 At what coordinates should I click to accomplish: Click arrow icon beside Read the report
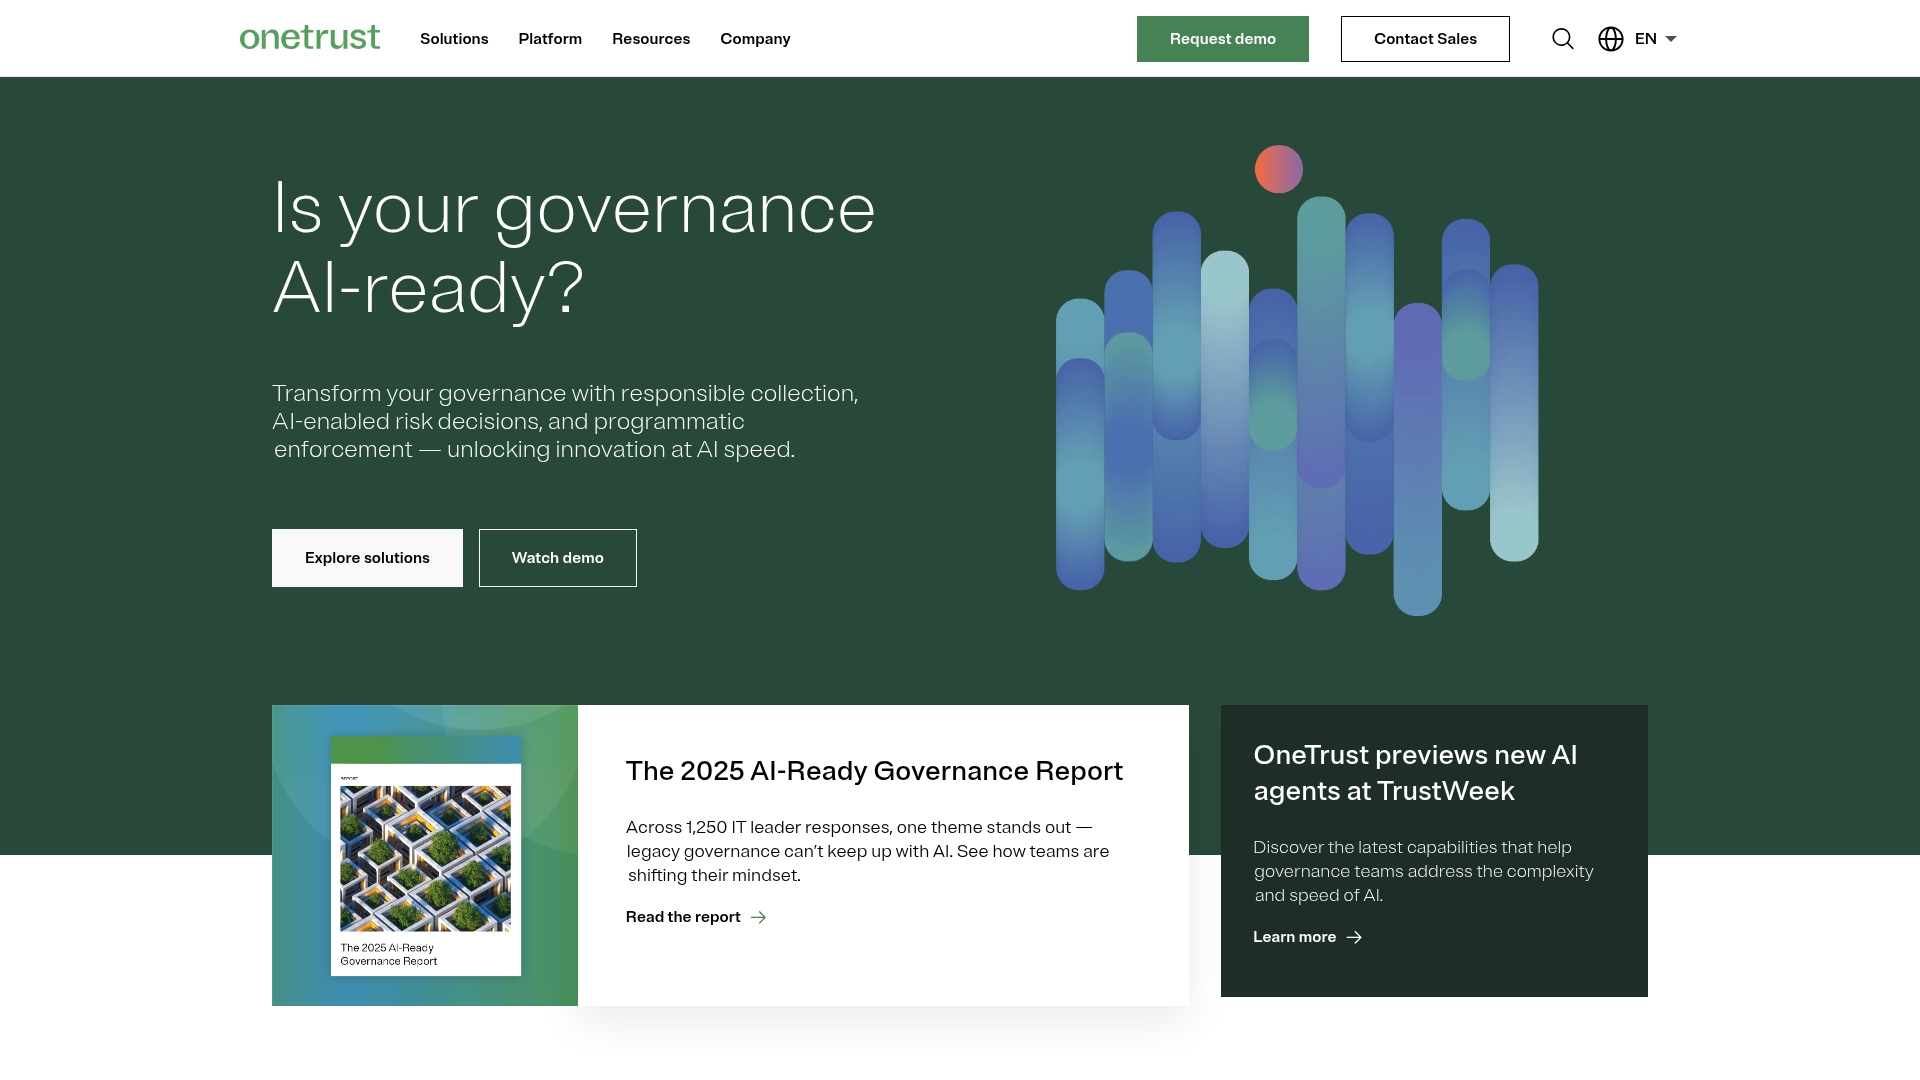[759, 917]
